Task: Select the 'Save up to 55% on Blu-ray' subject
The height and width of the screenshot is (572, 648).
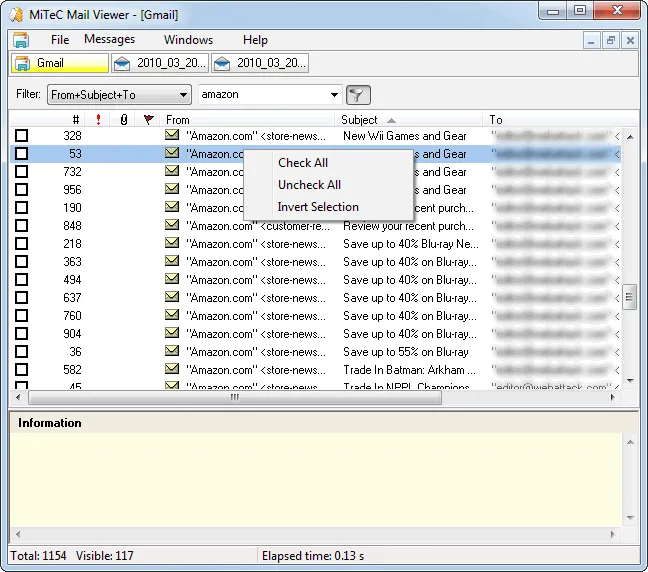Action: (x=405, y=352)
